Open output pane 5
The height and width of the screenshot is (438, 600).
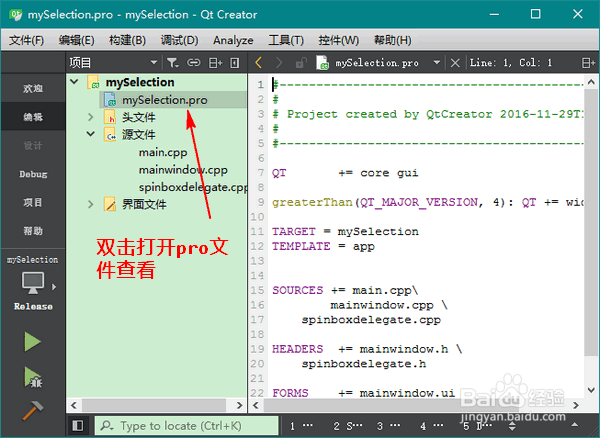(478, 426)
